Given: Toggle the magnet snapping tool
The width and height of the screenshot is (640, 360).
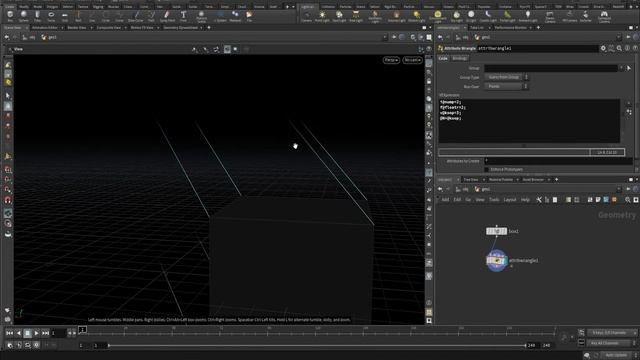Looking at the screenshot, I should tap(8, 200).
